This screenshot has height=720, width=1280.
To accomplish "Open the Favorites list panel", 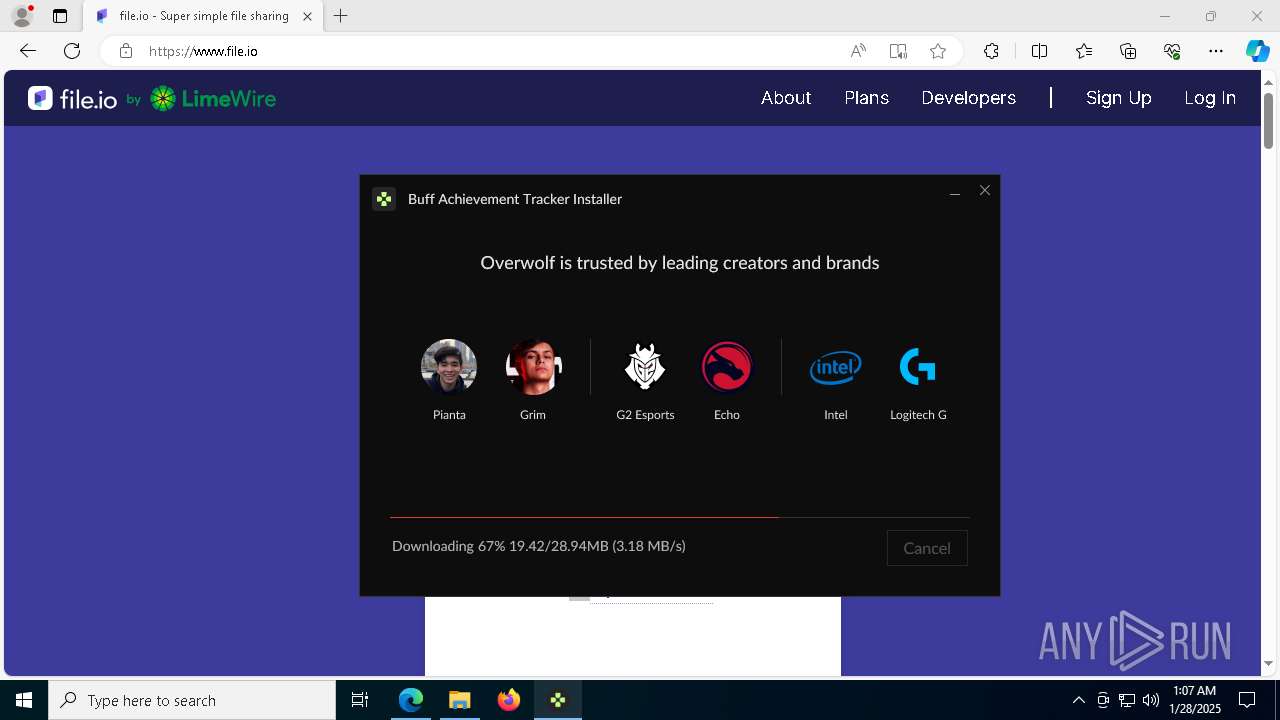I will (1084, 51).
